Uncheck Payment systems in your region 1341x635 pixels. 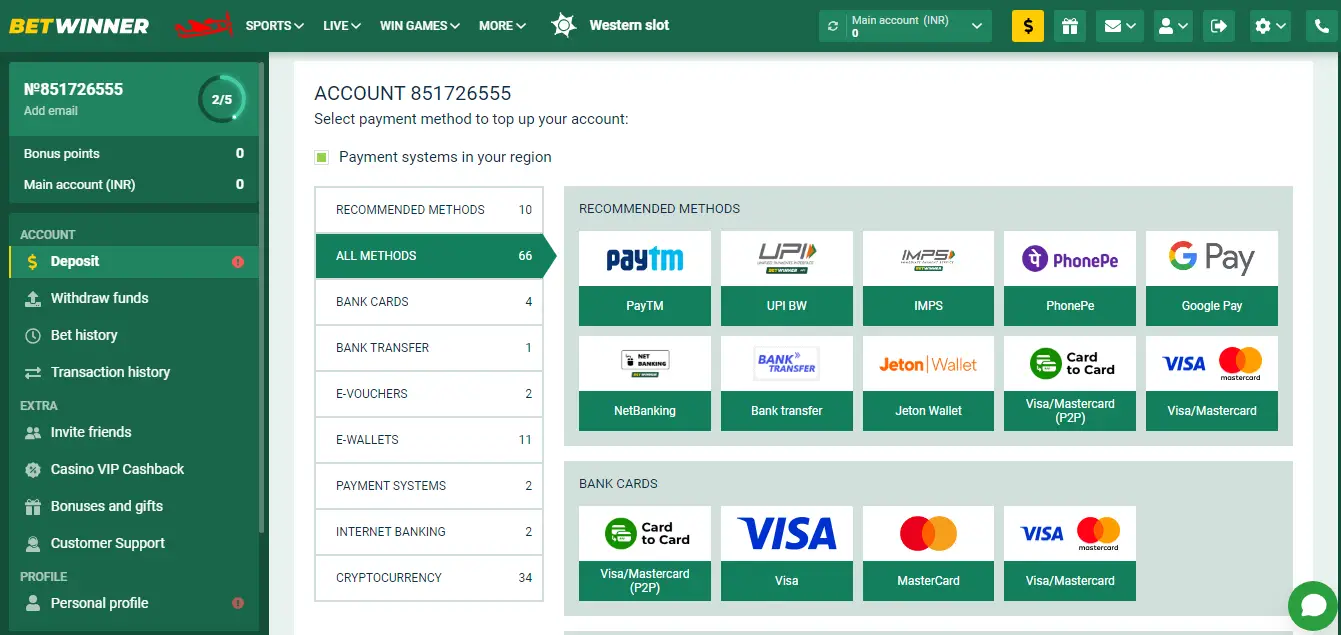[321, 157]
